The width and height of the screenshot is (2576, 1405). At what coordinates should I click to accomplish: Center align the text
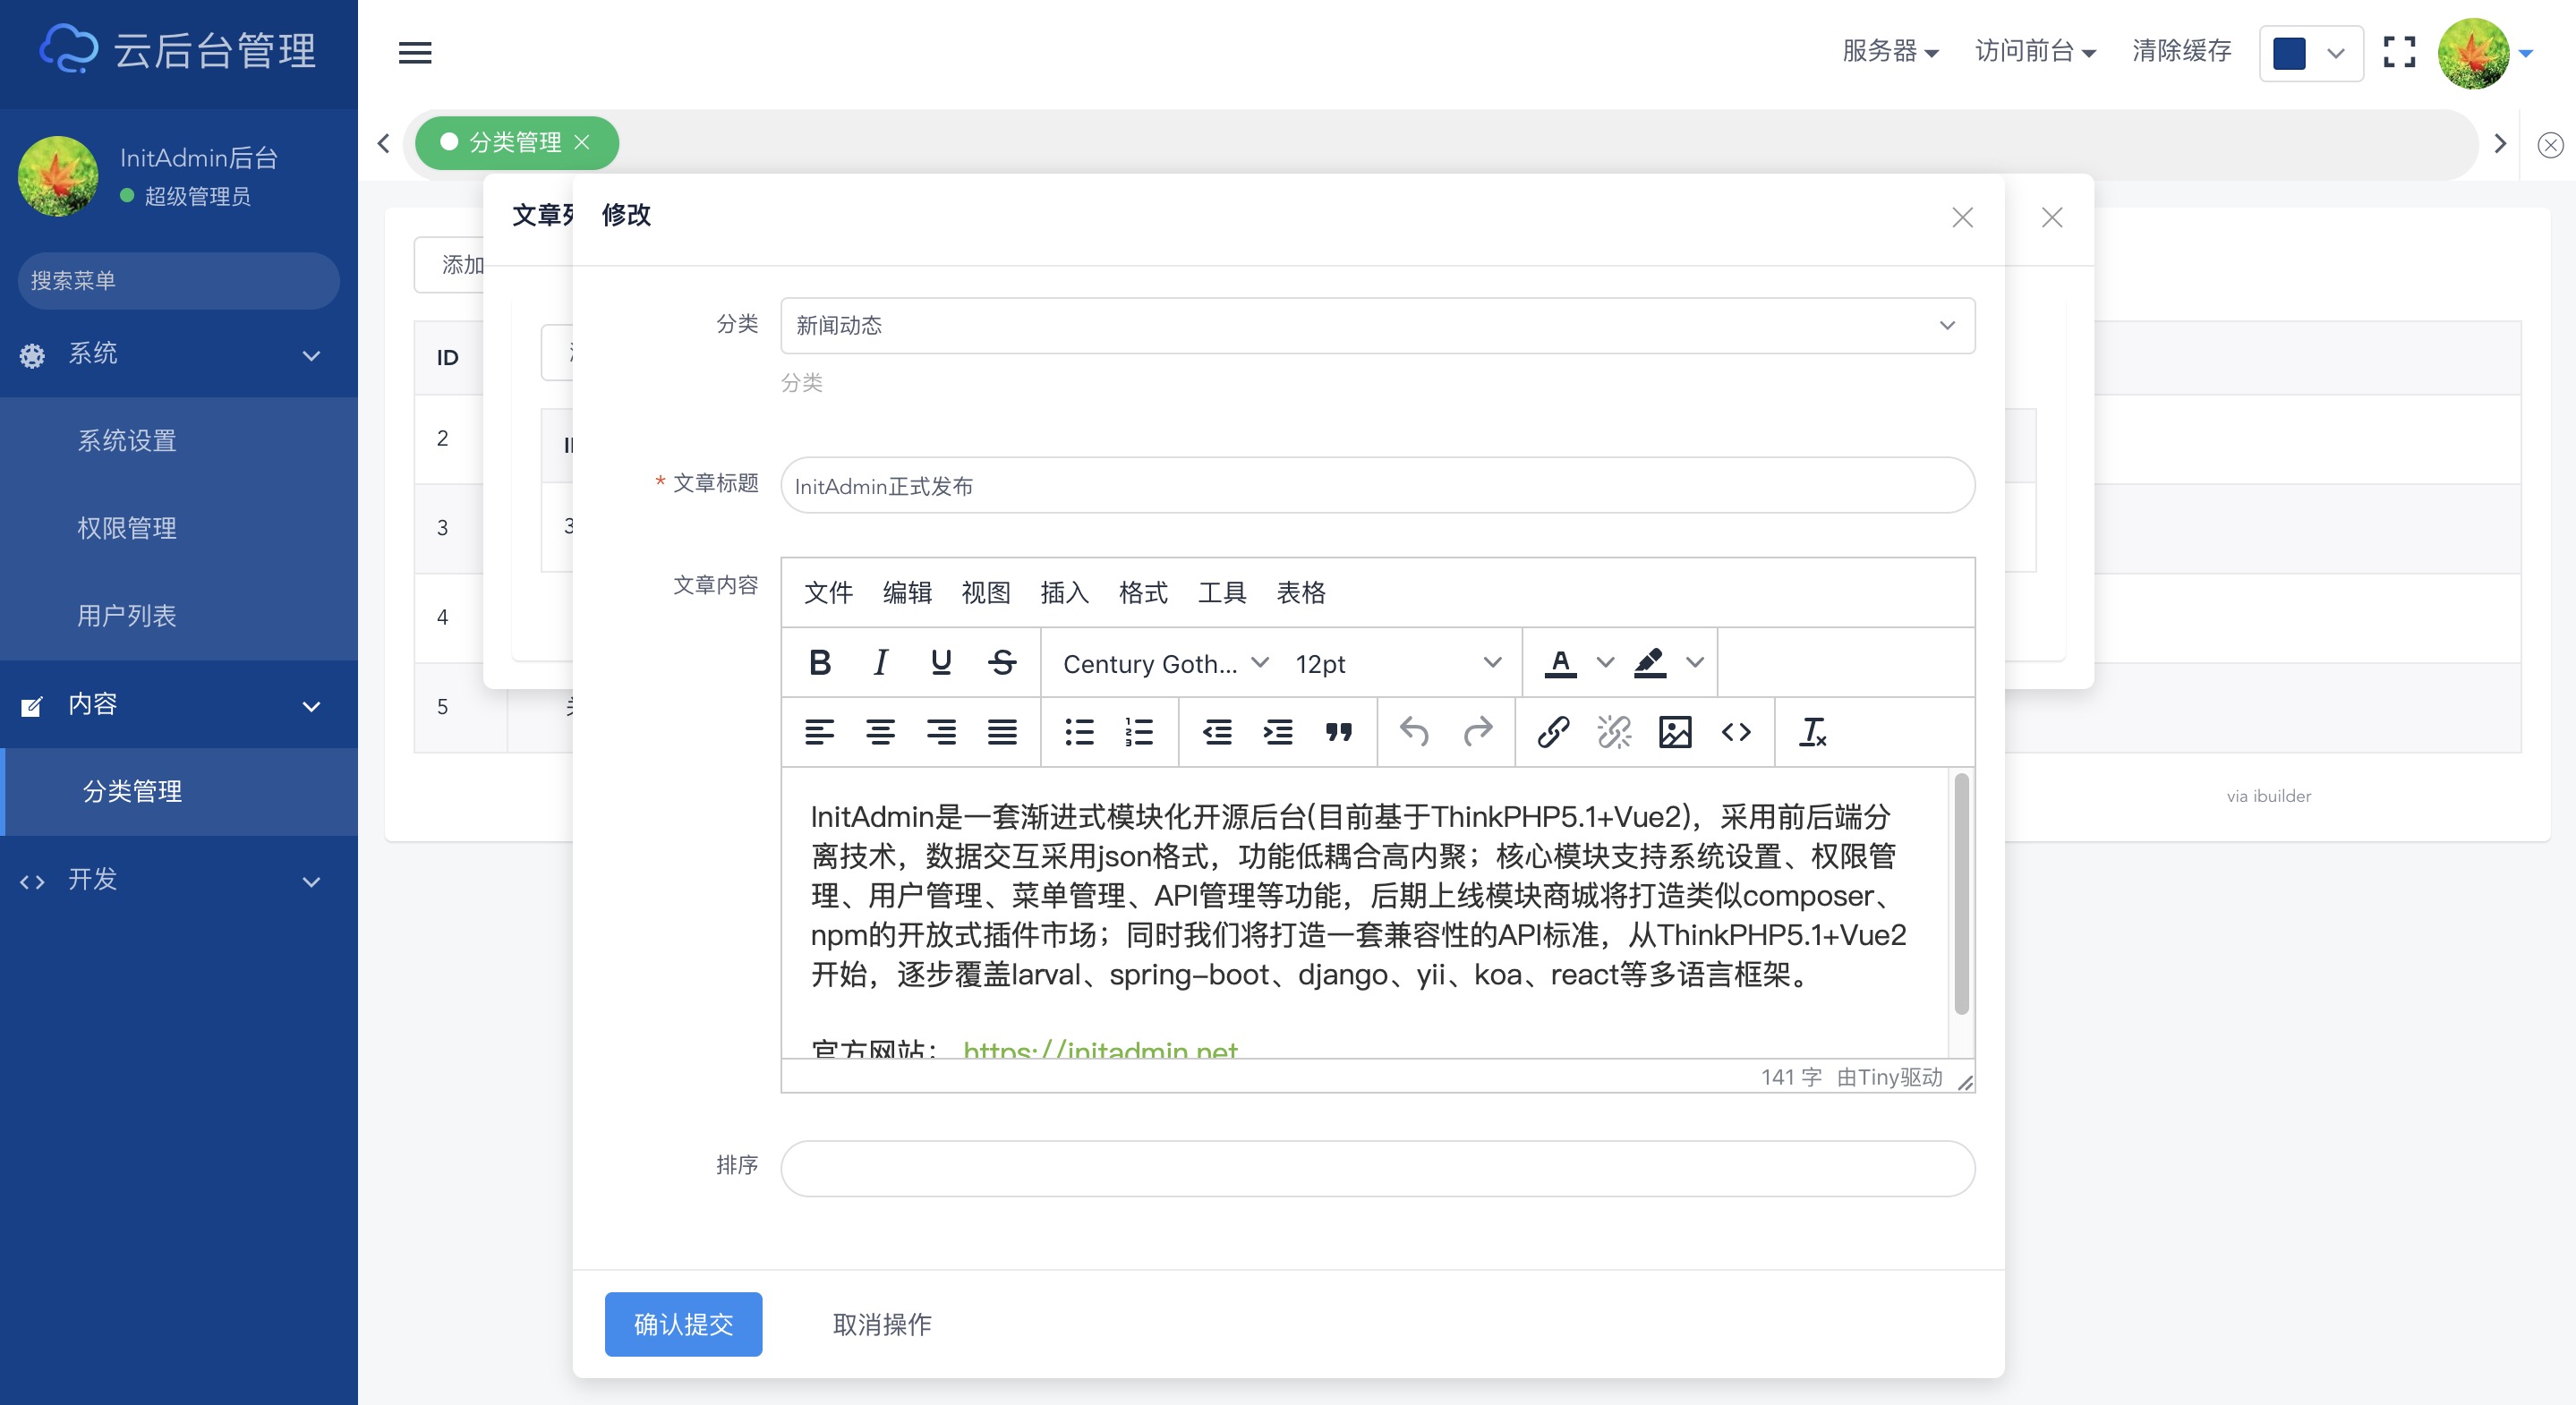click(x=880, y=732)
